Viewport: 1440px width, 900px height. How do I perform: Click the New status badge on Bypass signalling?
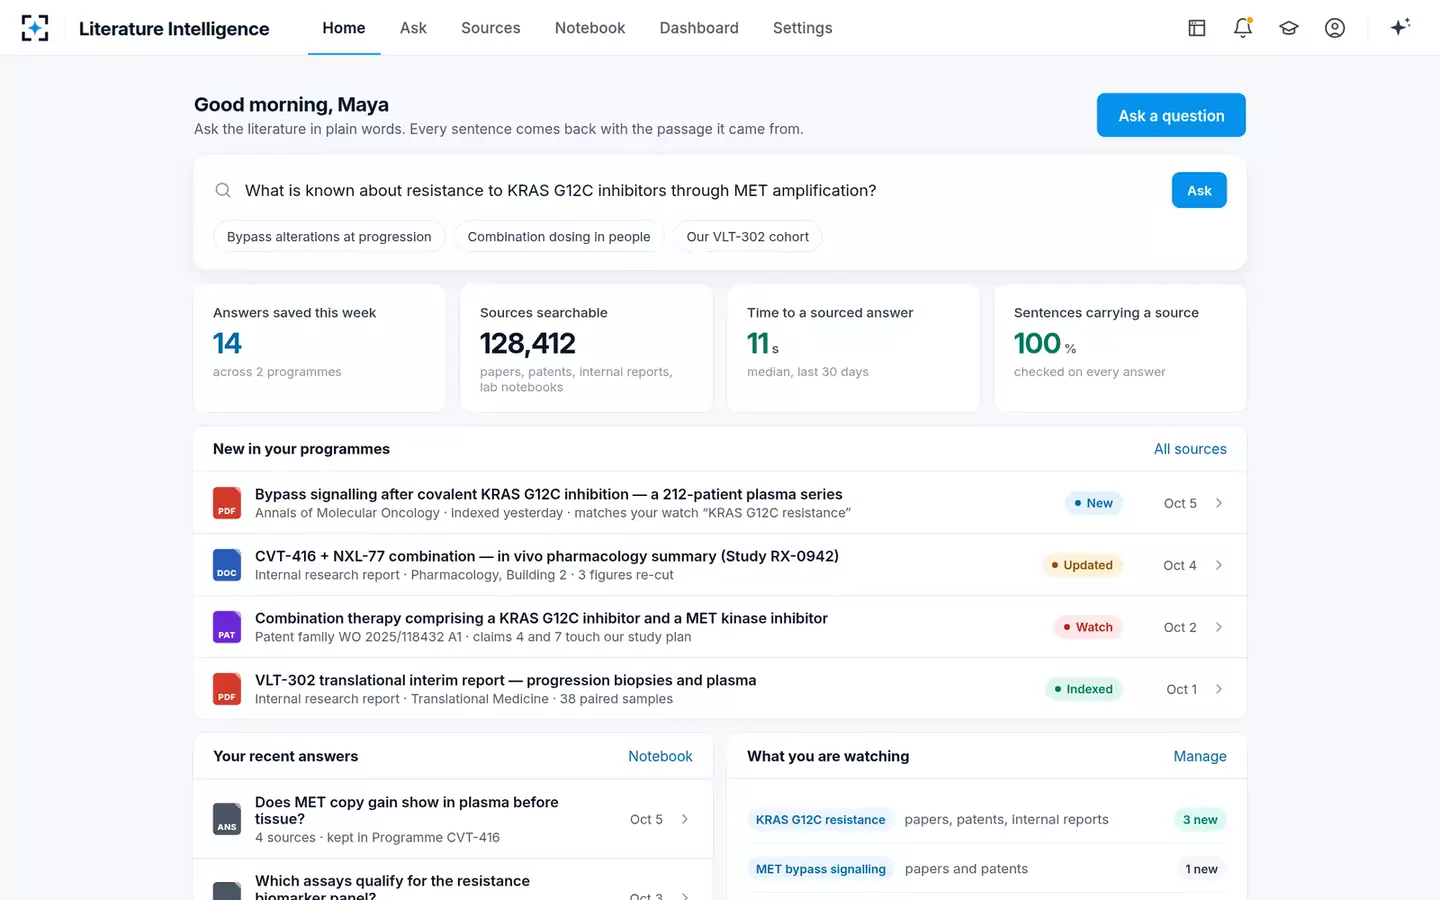point(1093,503)
